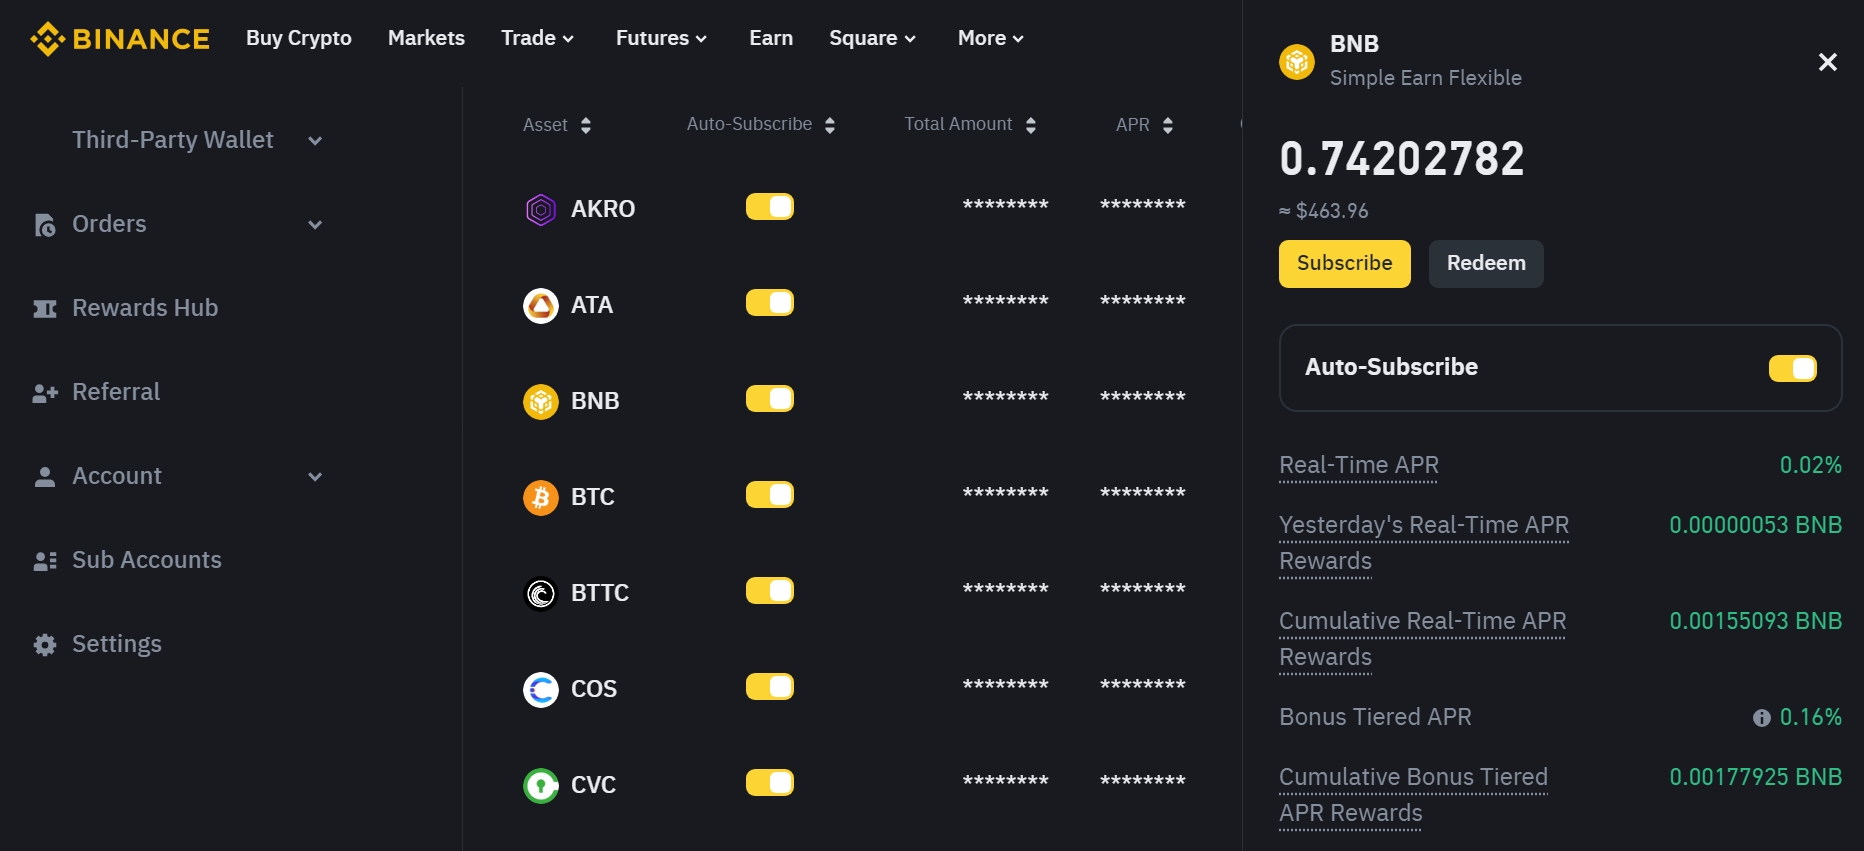Click the Orders sidebar icon

coord(45,225)
